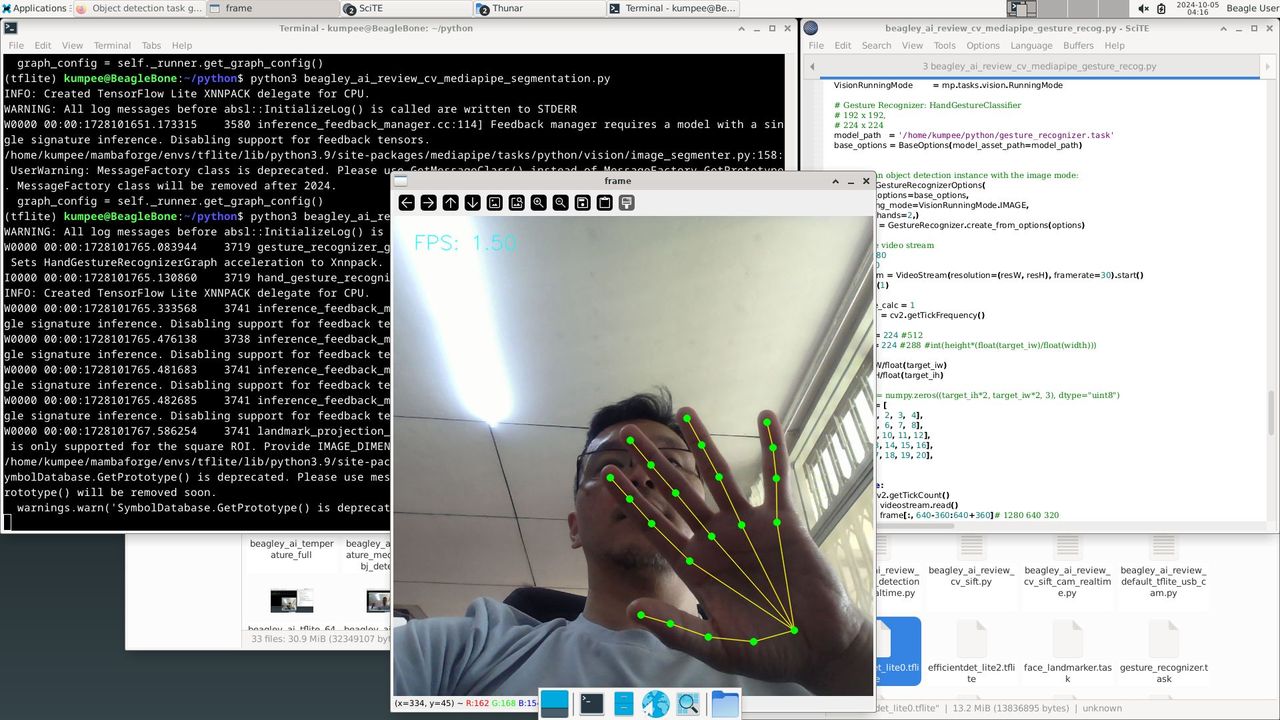This screenshot has width=1280, height=720.
Task: Launch terminal emulator from bottom dock
Action: (x=591, y=704)
